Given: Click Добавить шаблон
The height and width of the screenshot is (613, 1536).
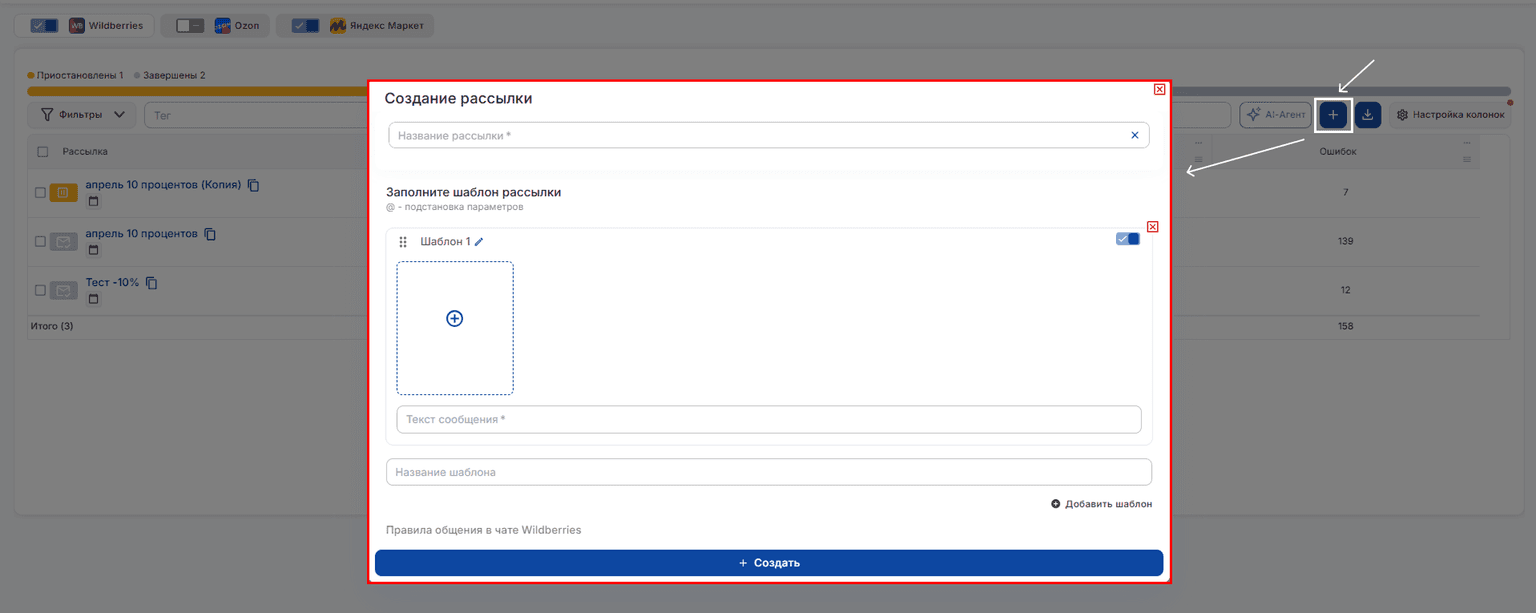Looking at the screenshot, I should (x=1101, y=504).
